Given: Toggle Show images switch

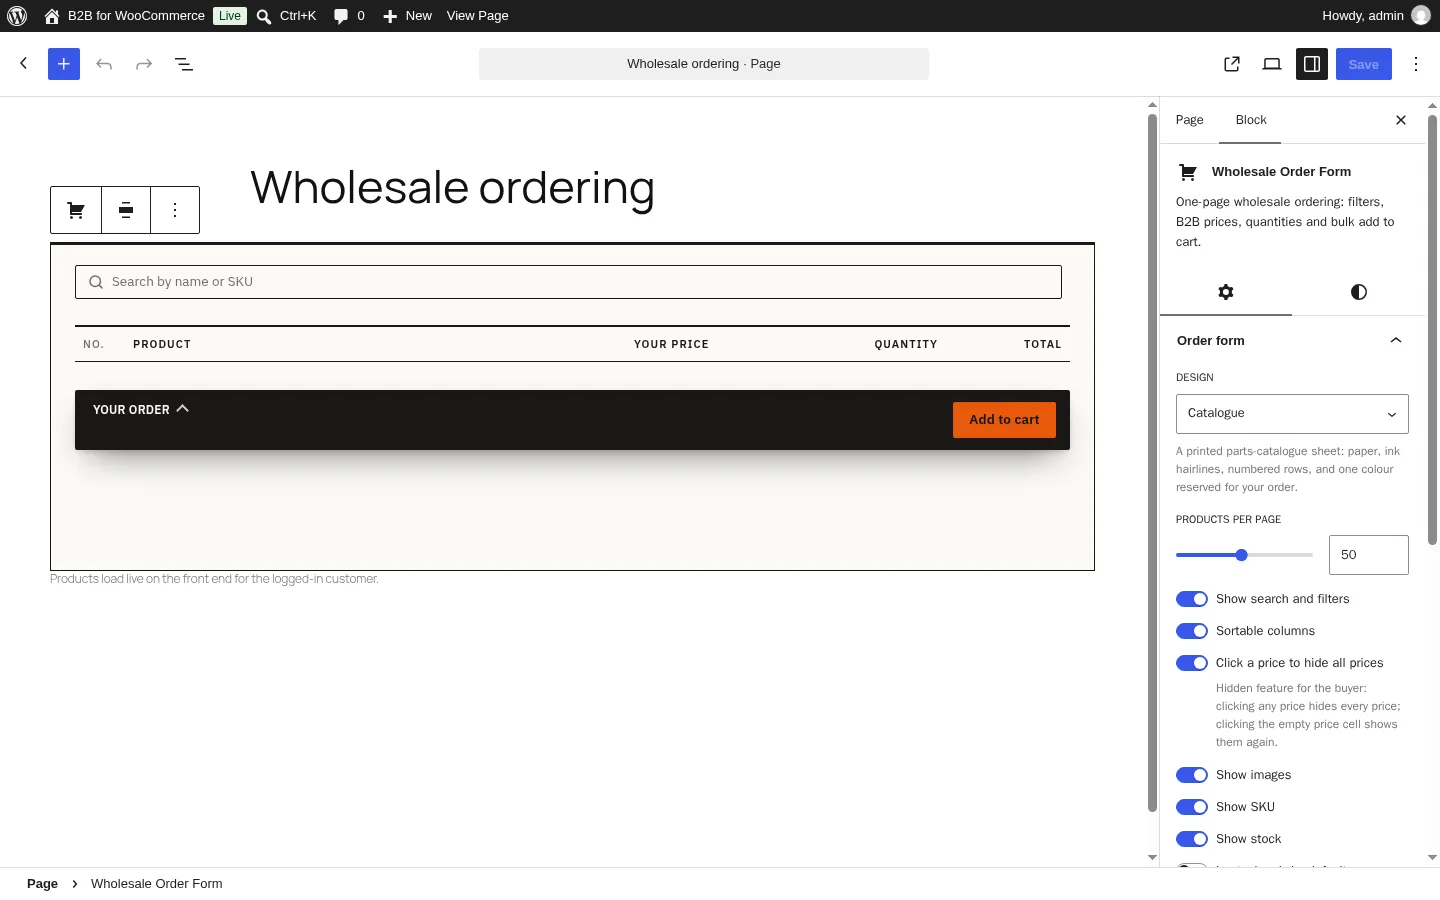Looking at the screenshot, I should click(x=1192, y=775).
